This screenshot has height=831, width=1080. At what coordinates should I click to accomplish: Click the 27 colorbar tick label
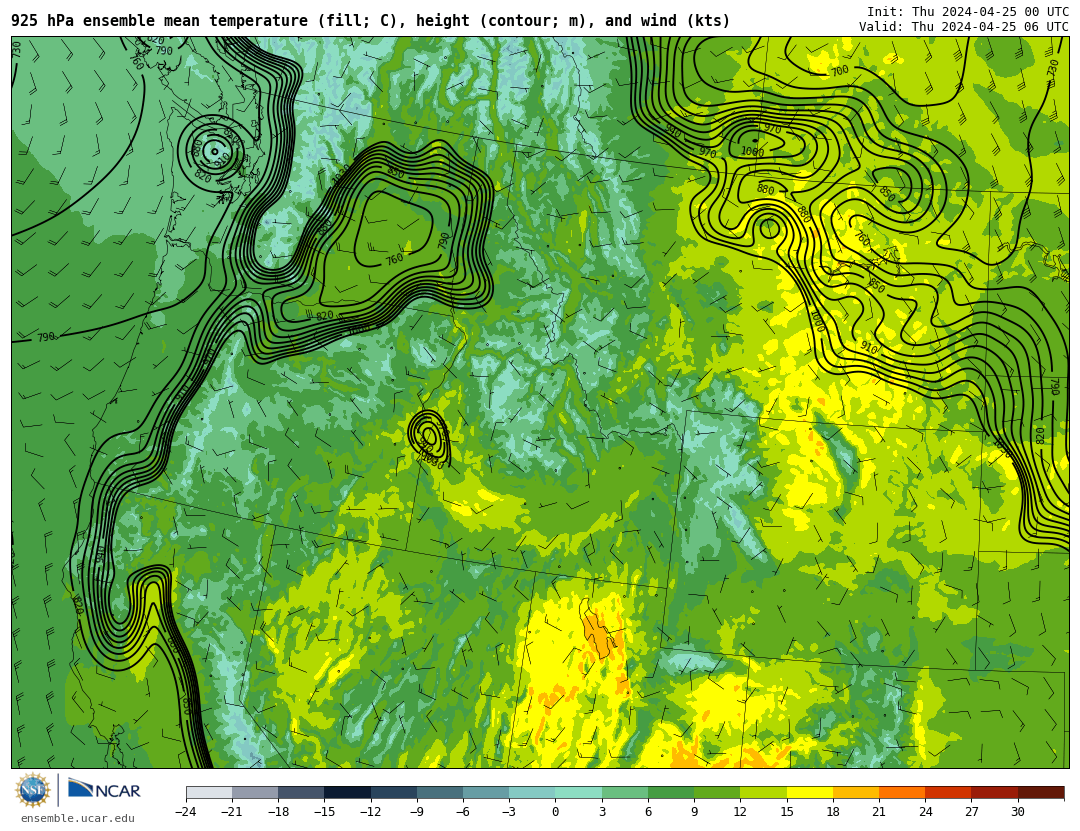(x=971, y=812)
